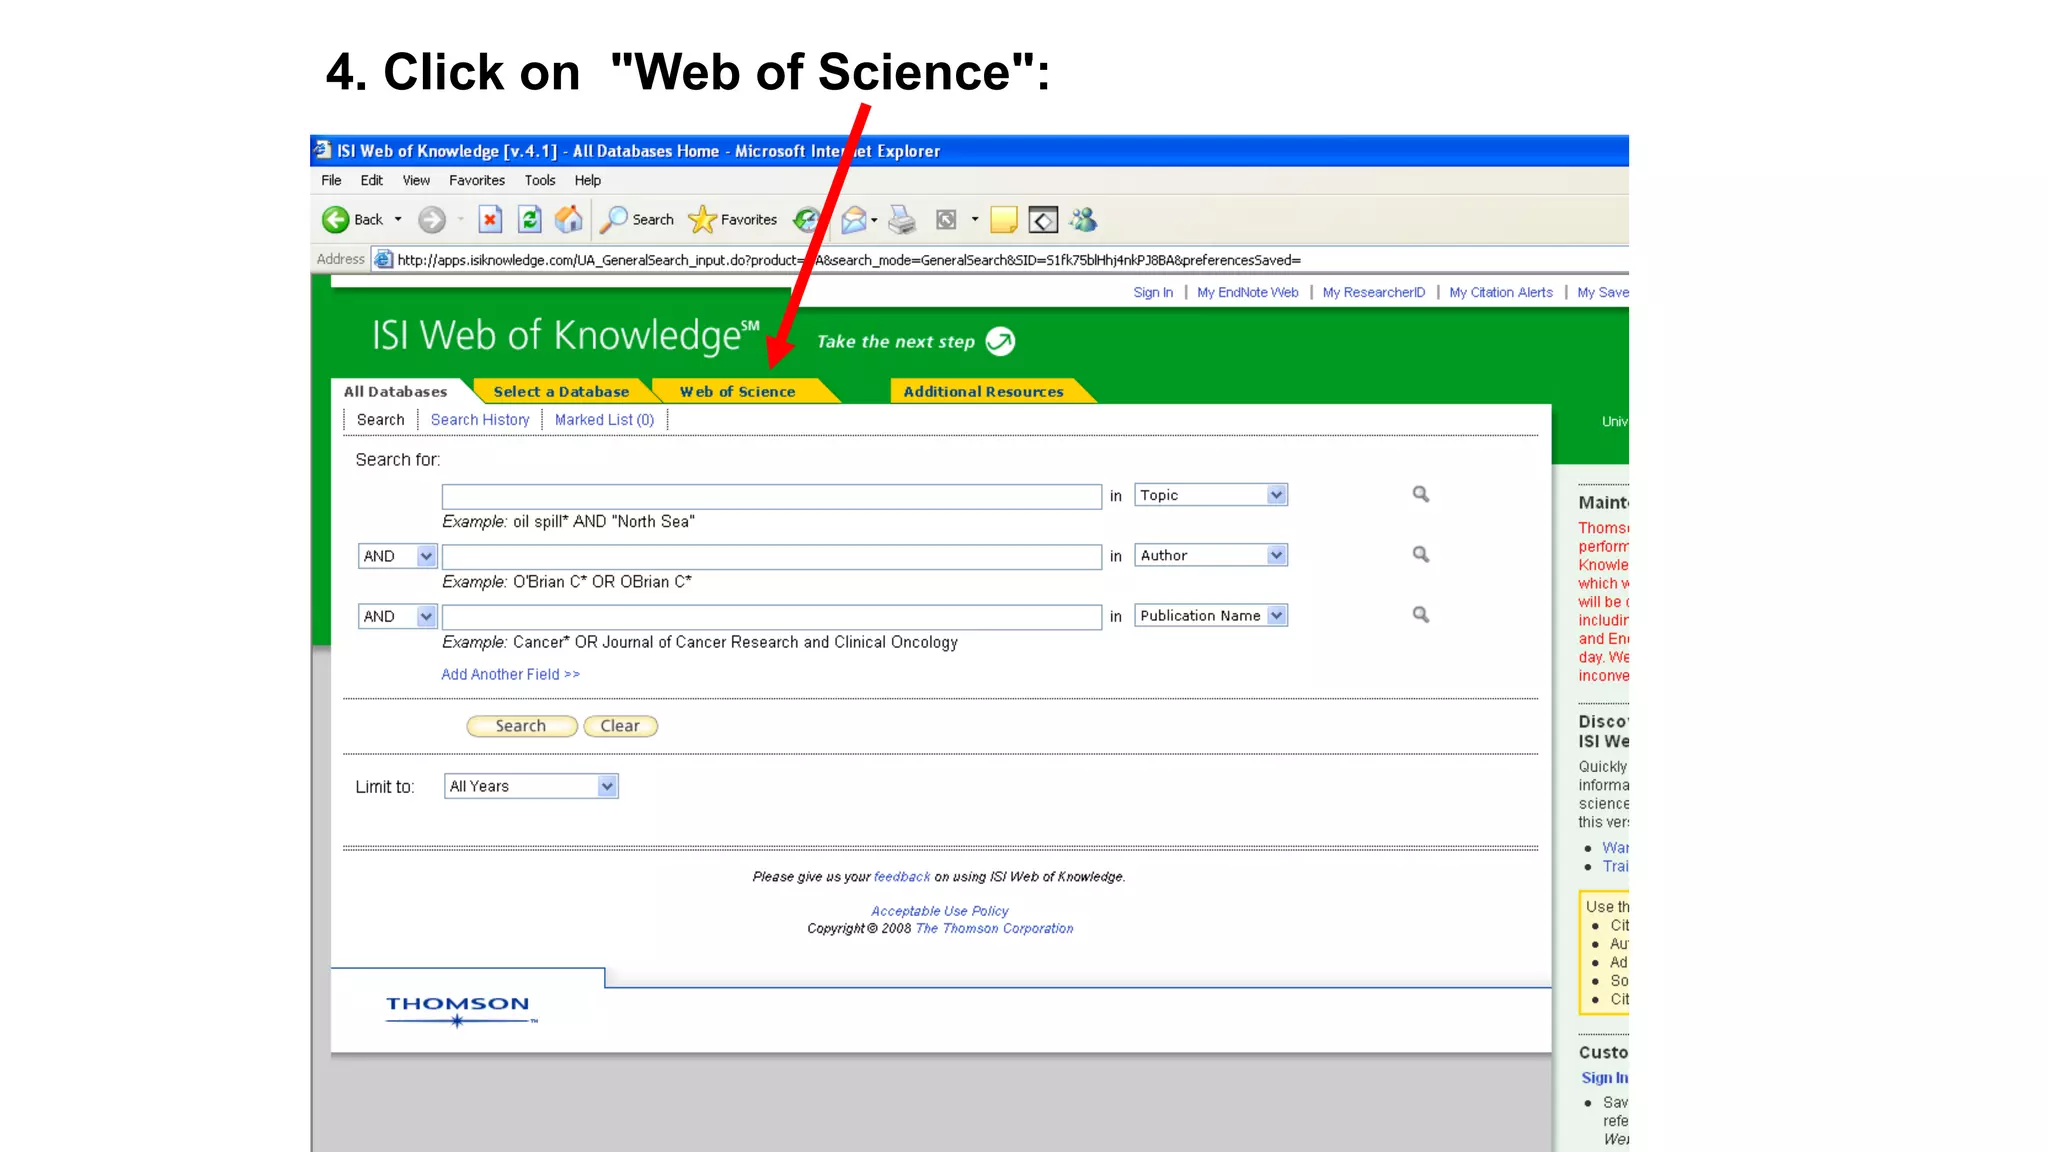Click the Thomson logo

coord(460,1010)
